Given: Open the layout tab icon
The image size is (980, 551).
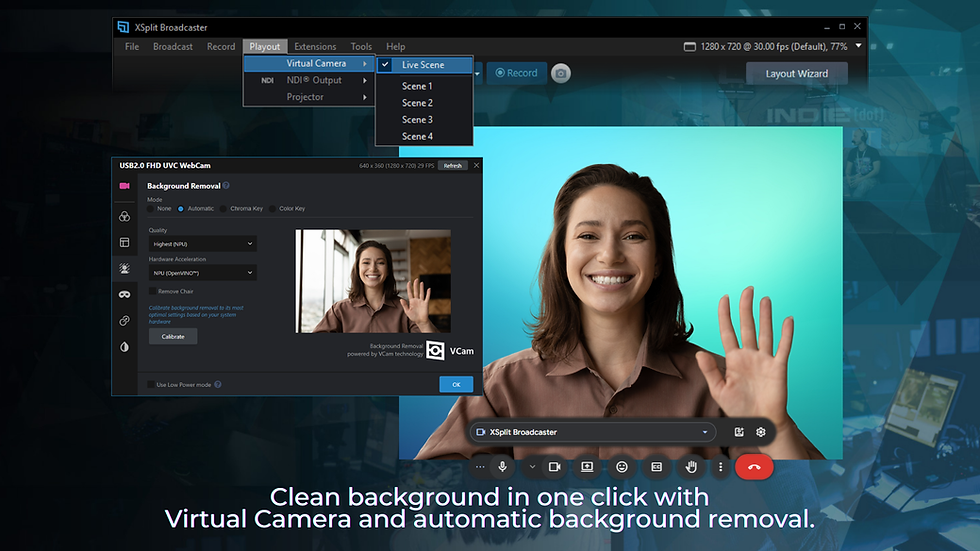Looking at the screenshot, I should pos(124,242).
